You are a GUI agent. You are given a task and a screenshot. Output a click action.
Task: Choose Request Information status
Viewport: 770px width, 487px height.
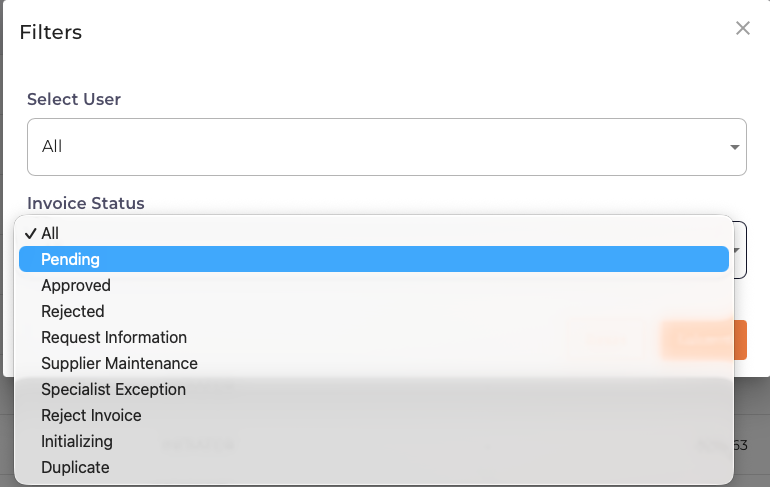pyautogui.click(x=114, y=337)
